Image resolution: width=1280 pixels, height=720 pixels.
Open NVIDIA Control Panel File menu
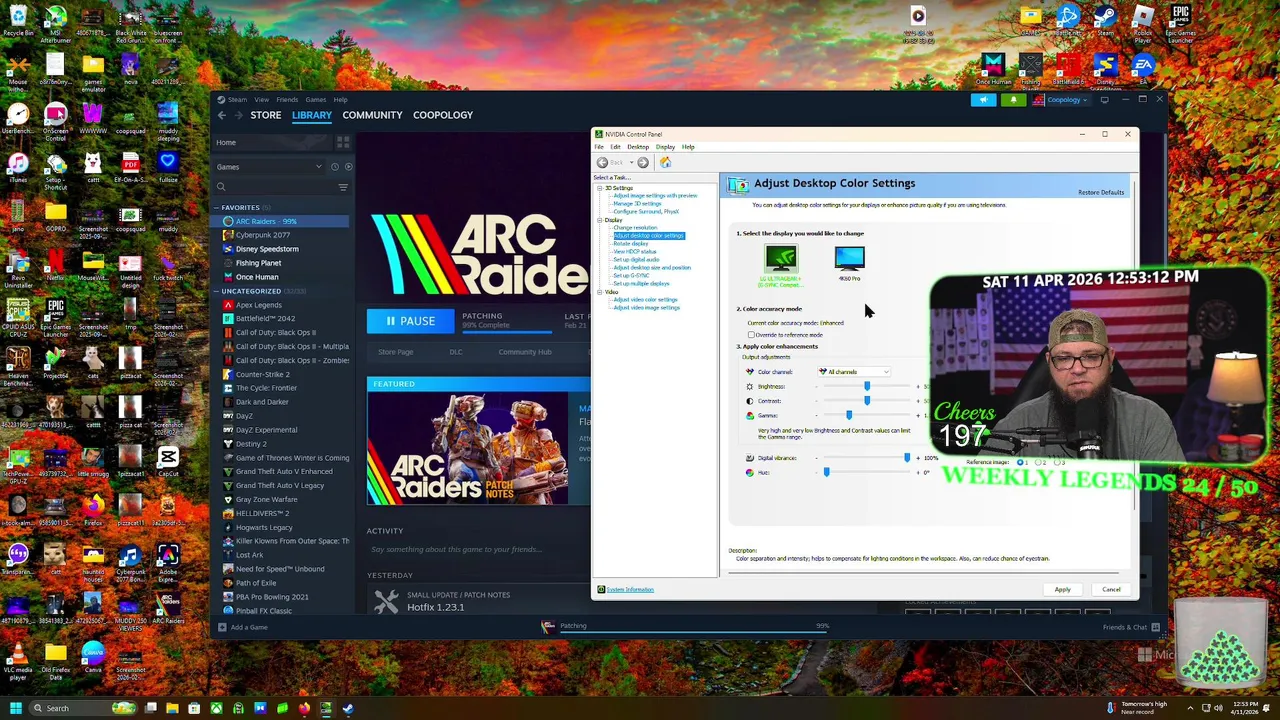(599, 147)
